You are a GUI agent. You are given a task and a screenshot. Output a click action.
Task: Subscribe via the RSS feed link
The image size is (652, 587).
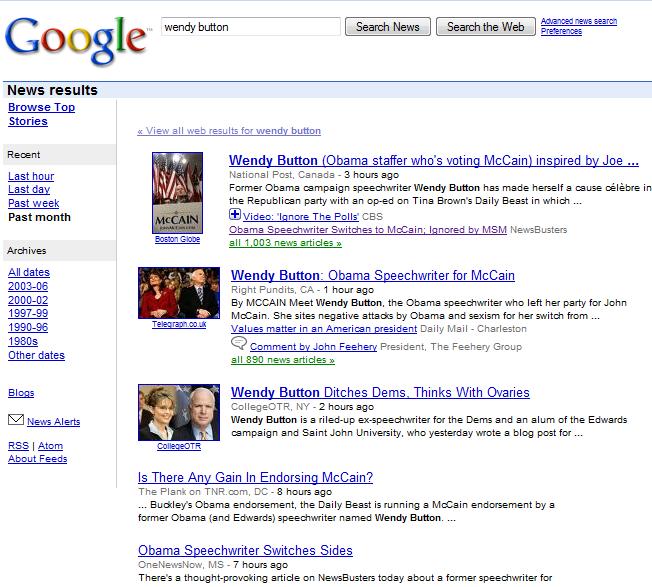[18, 446]
